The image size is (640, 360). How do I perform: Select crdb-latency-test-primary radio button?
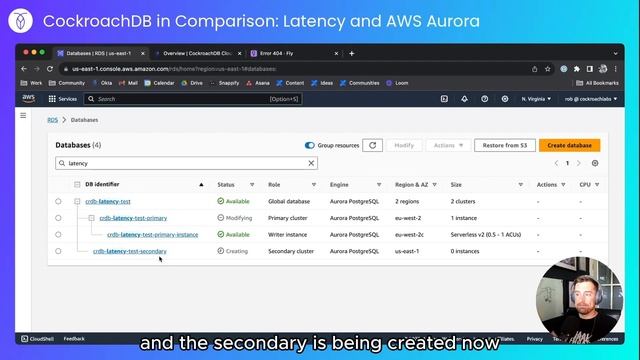(x=58, y=218)
